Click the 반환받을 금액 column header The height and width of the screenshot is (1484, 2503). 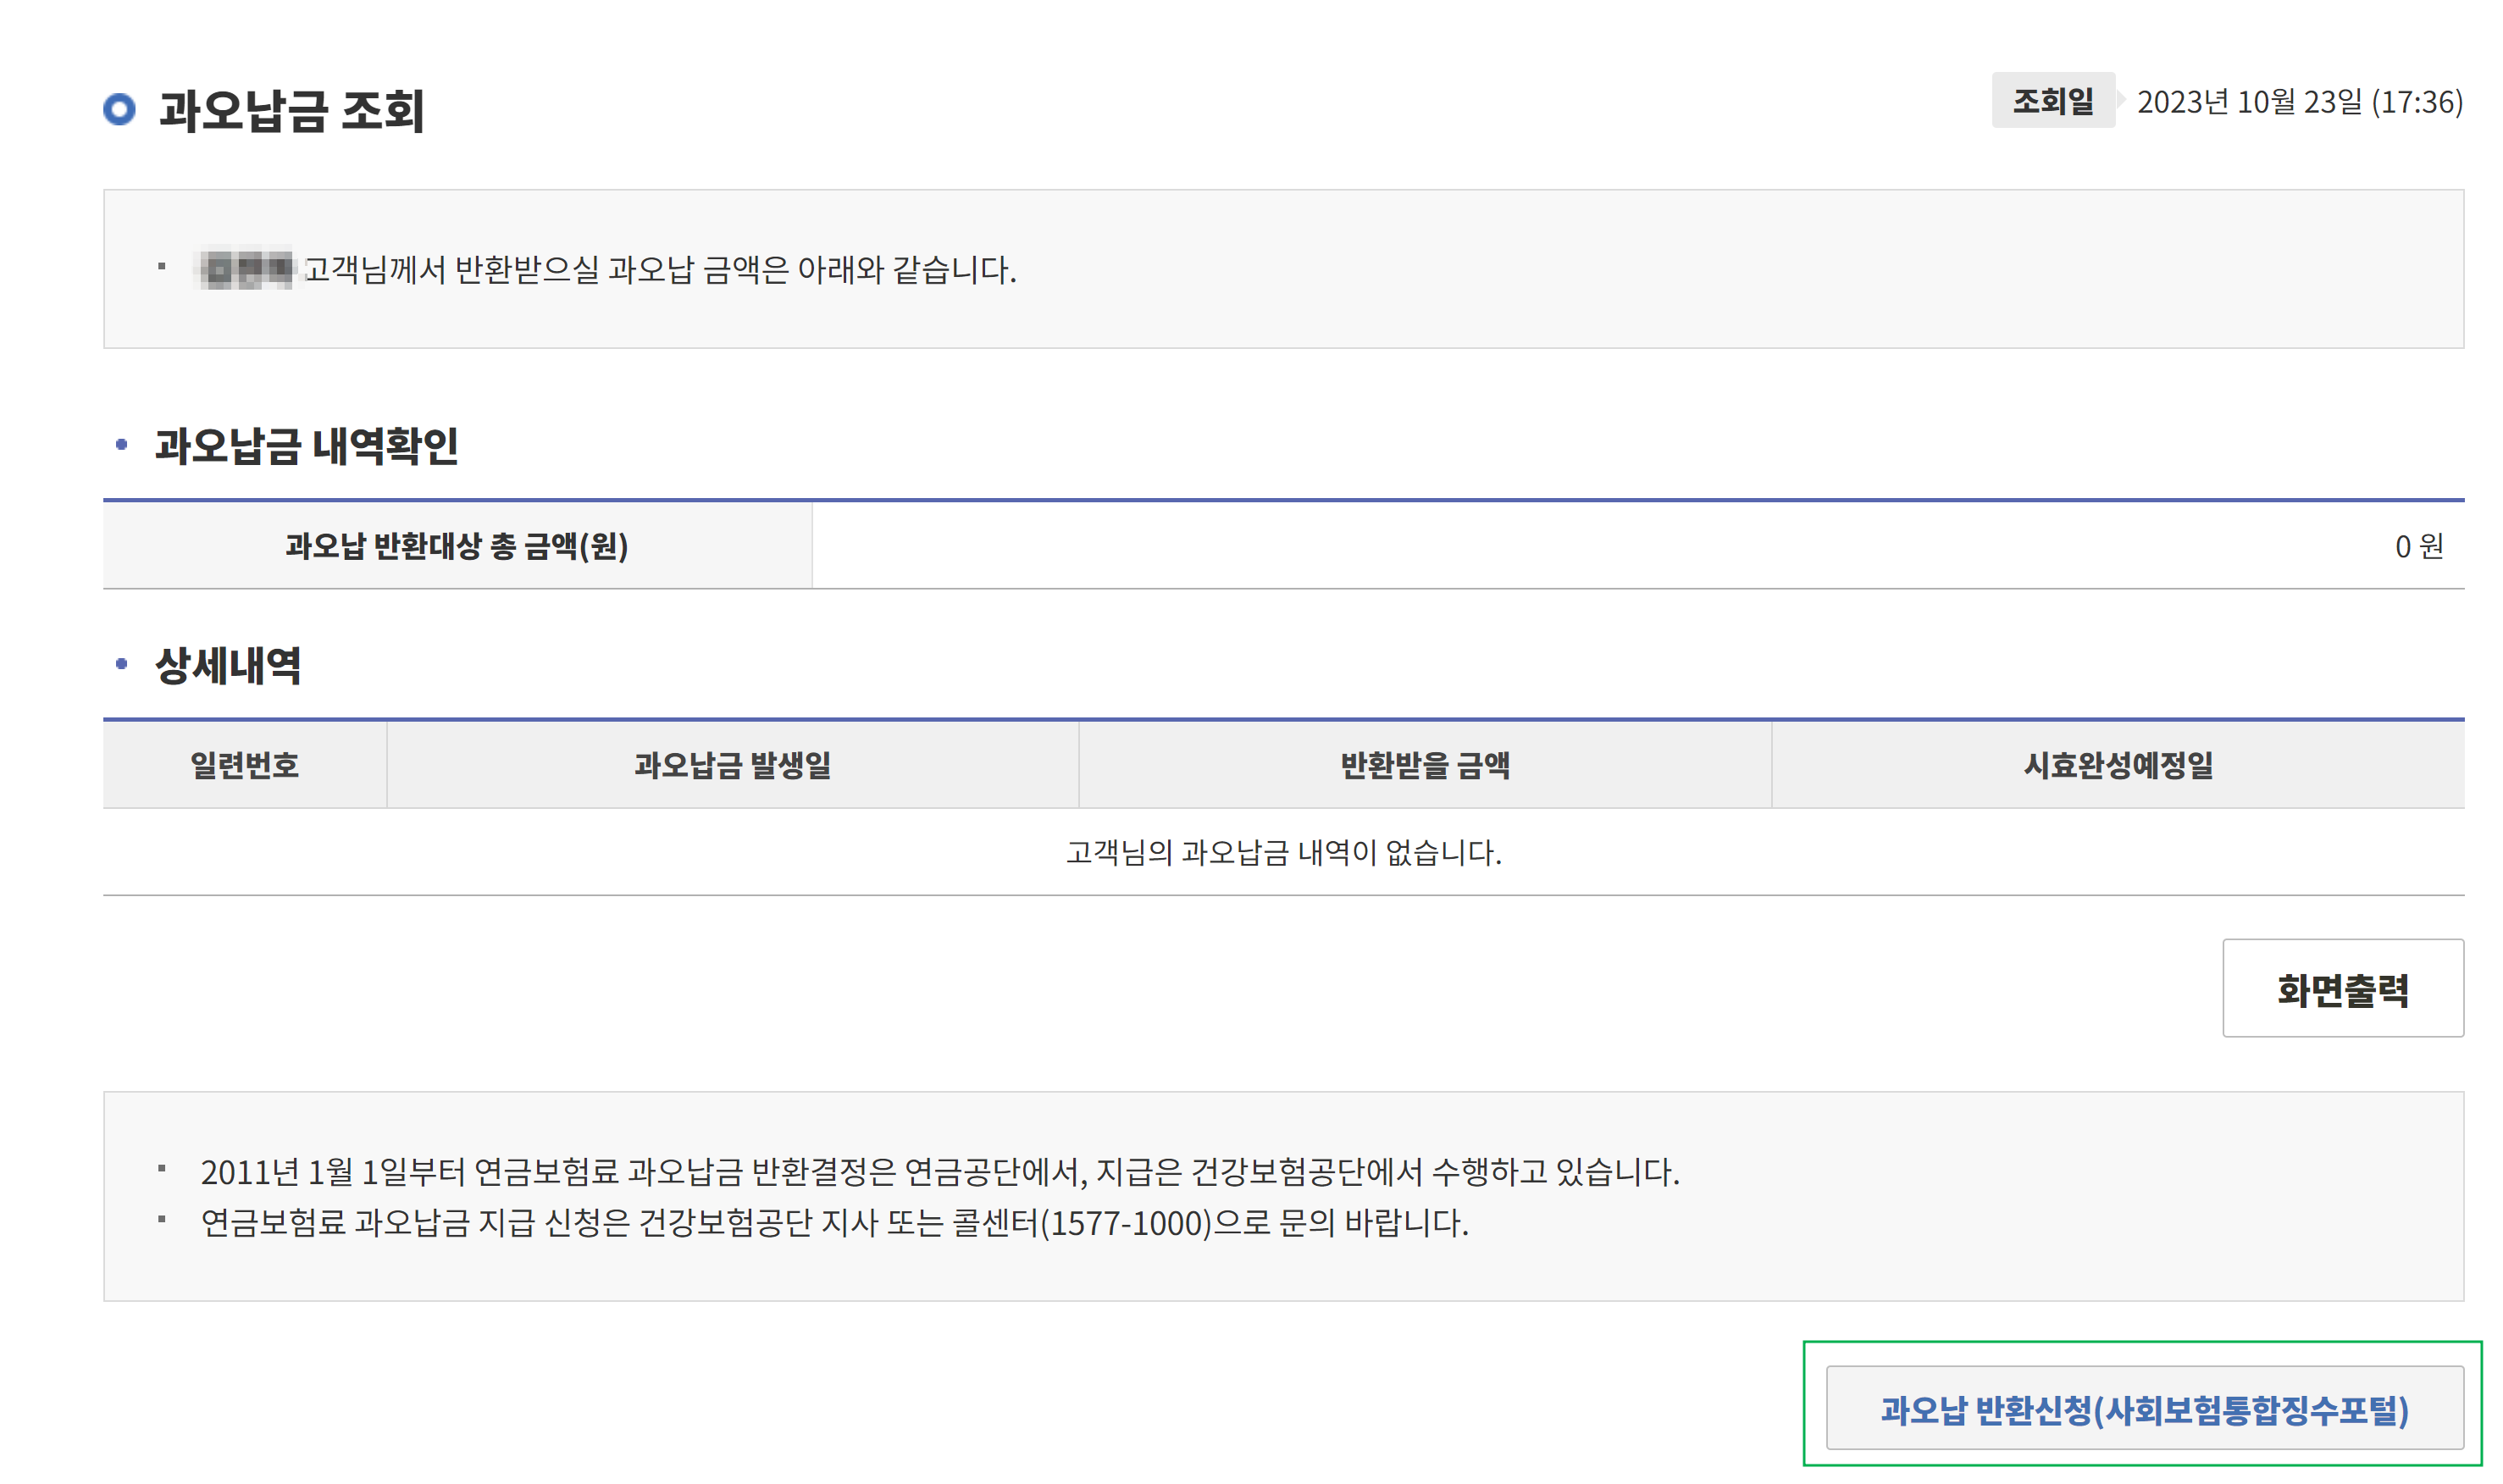[x=1424, y=765]
